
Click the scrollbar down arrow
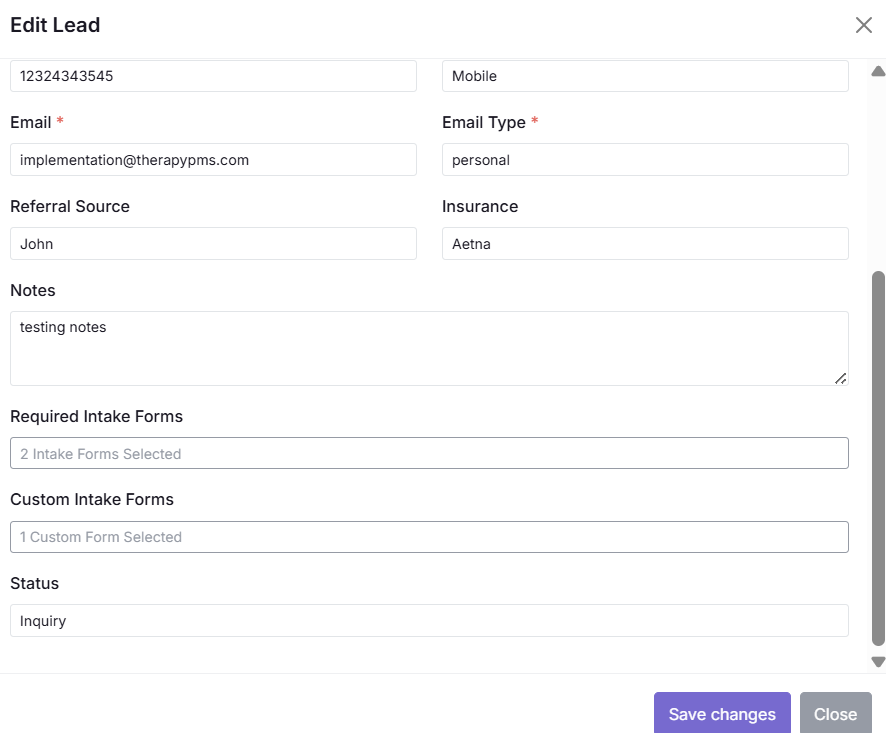tap(878, 661)
